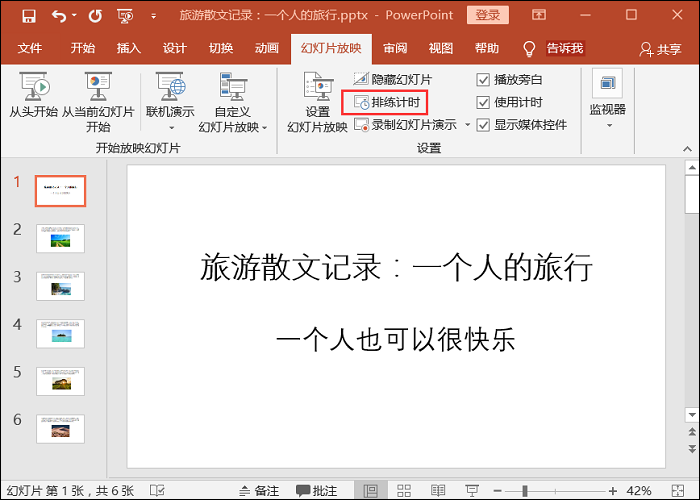Screen dimensions: 700x500
Task: Start slideshow with 从头开始 icon
Action: (34, 87)
